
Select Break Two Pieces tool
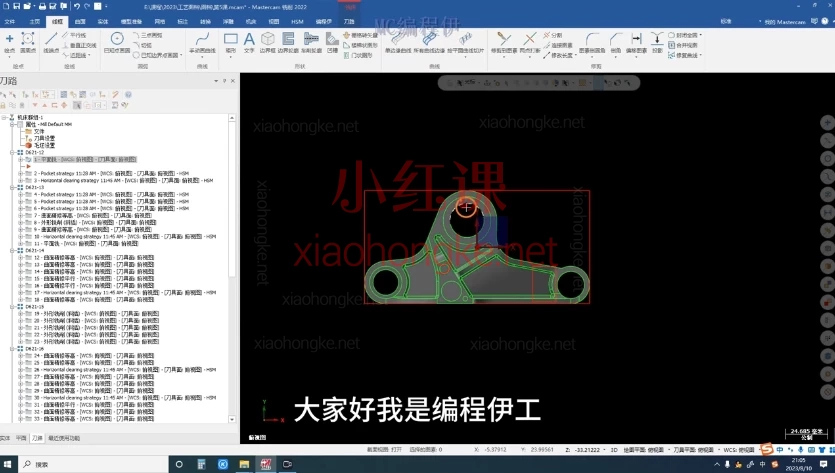coord(529,43)
